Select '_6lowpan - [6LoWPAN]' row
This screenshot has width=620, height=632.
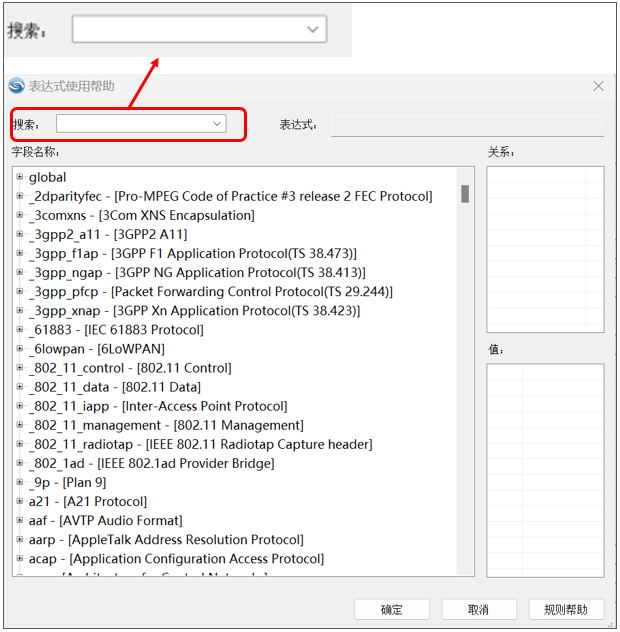point(97,349)
